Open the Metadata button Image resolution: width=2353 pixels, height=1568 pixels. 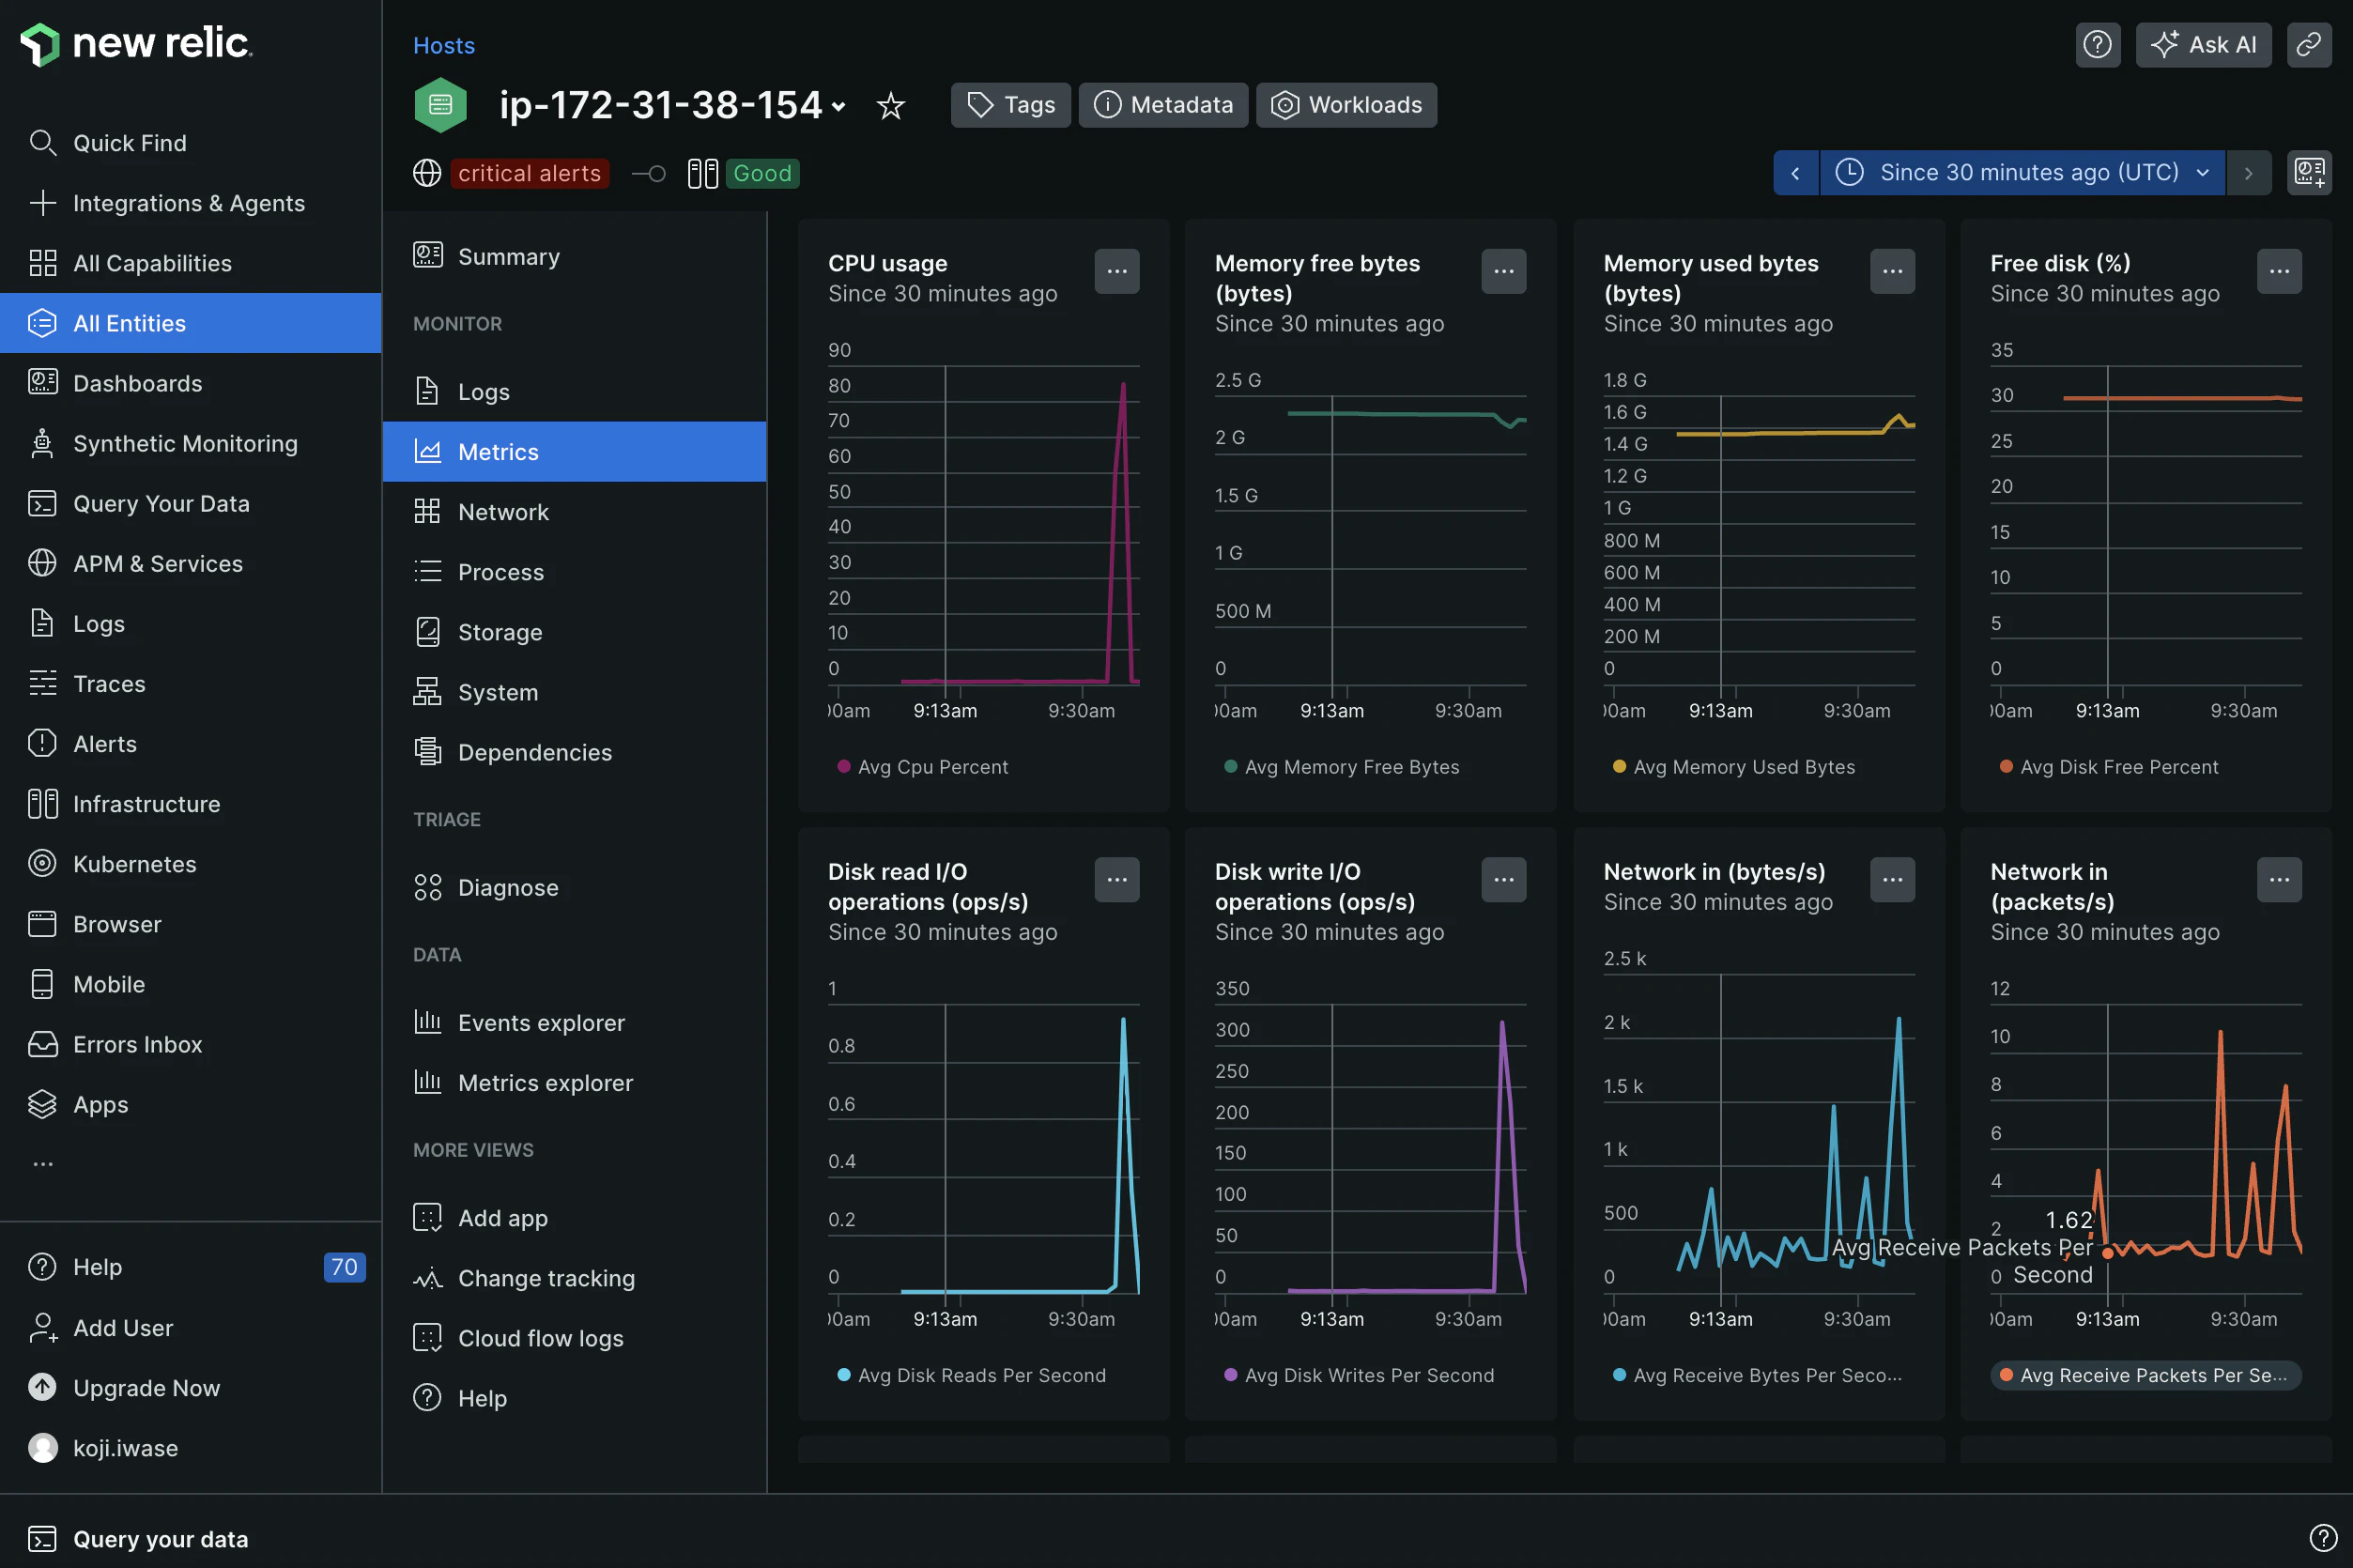coord(1163,105)
